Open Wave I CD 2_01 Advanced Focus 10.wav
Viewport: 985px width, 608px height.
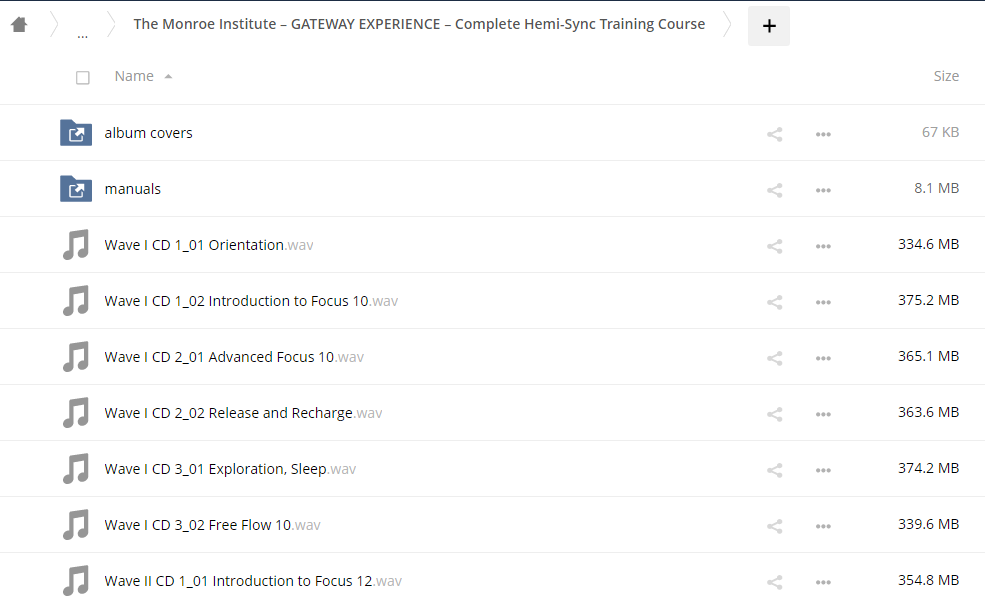(x=234, y=357)
